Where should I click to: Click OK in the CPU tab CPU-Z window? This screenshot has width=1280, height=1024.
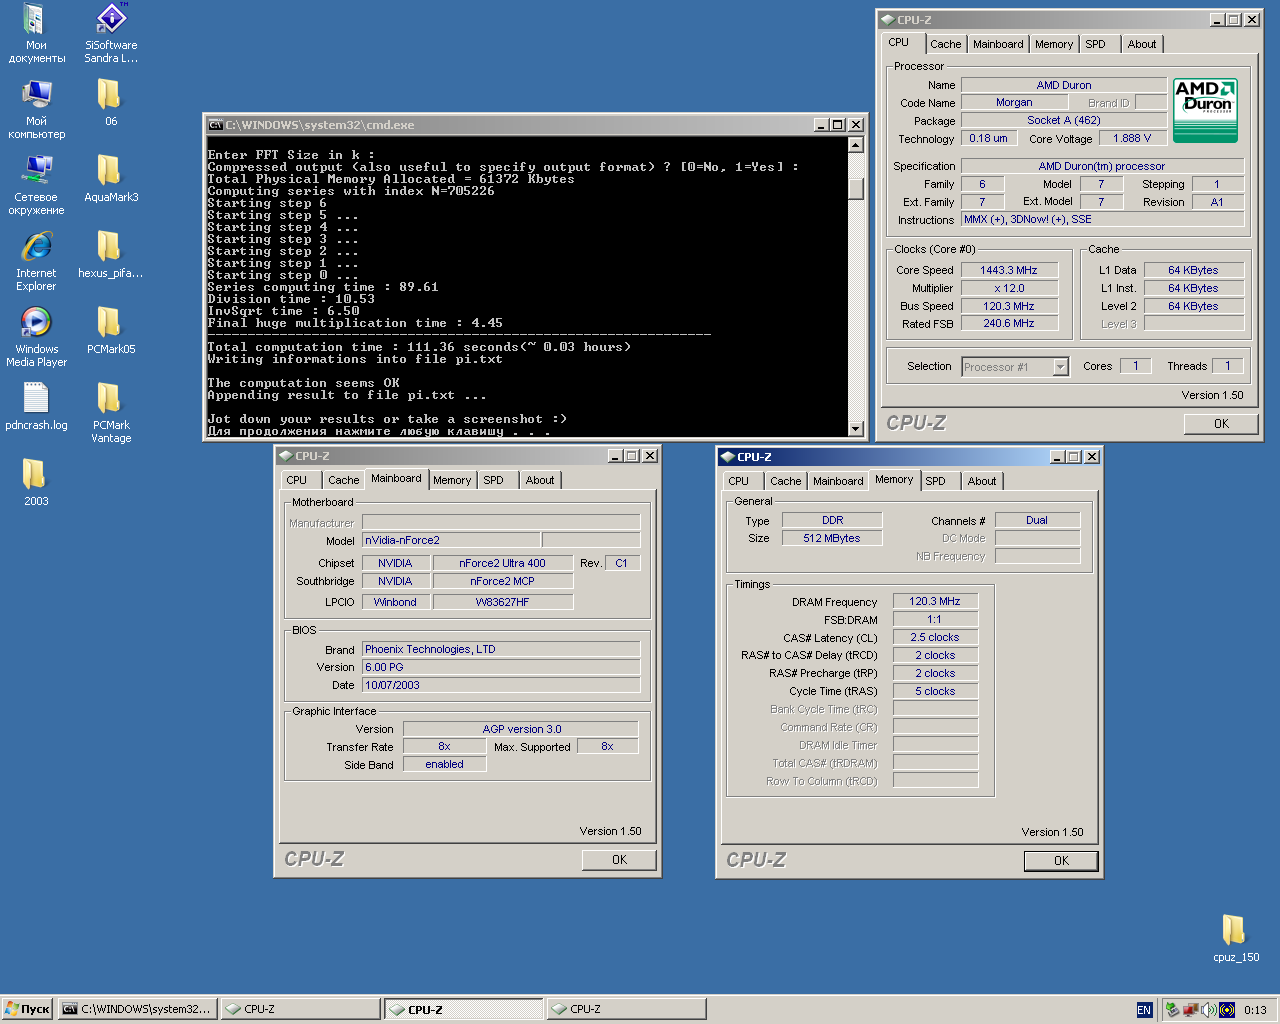pyautogui.click(x=1221, y=424)
